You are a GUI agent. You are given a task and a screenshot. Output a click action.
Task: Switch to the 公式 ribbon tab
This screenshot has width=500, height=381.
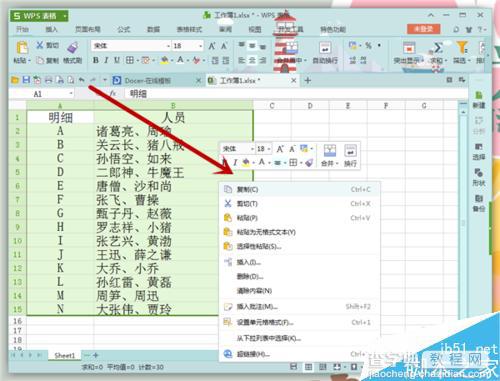coord(124,29)
